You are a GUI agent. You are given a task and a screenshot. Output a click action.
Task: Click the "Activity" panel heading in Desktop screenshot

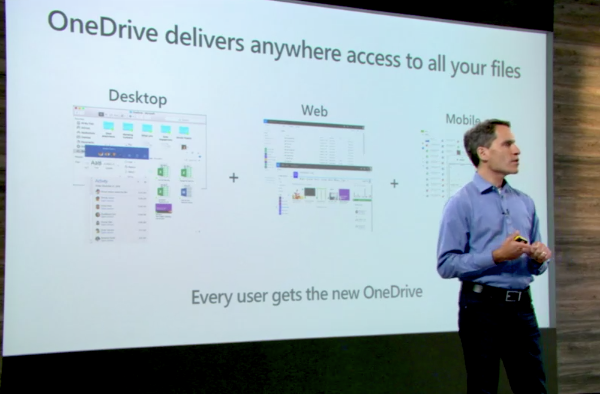(101, 181)
